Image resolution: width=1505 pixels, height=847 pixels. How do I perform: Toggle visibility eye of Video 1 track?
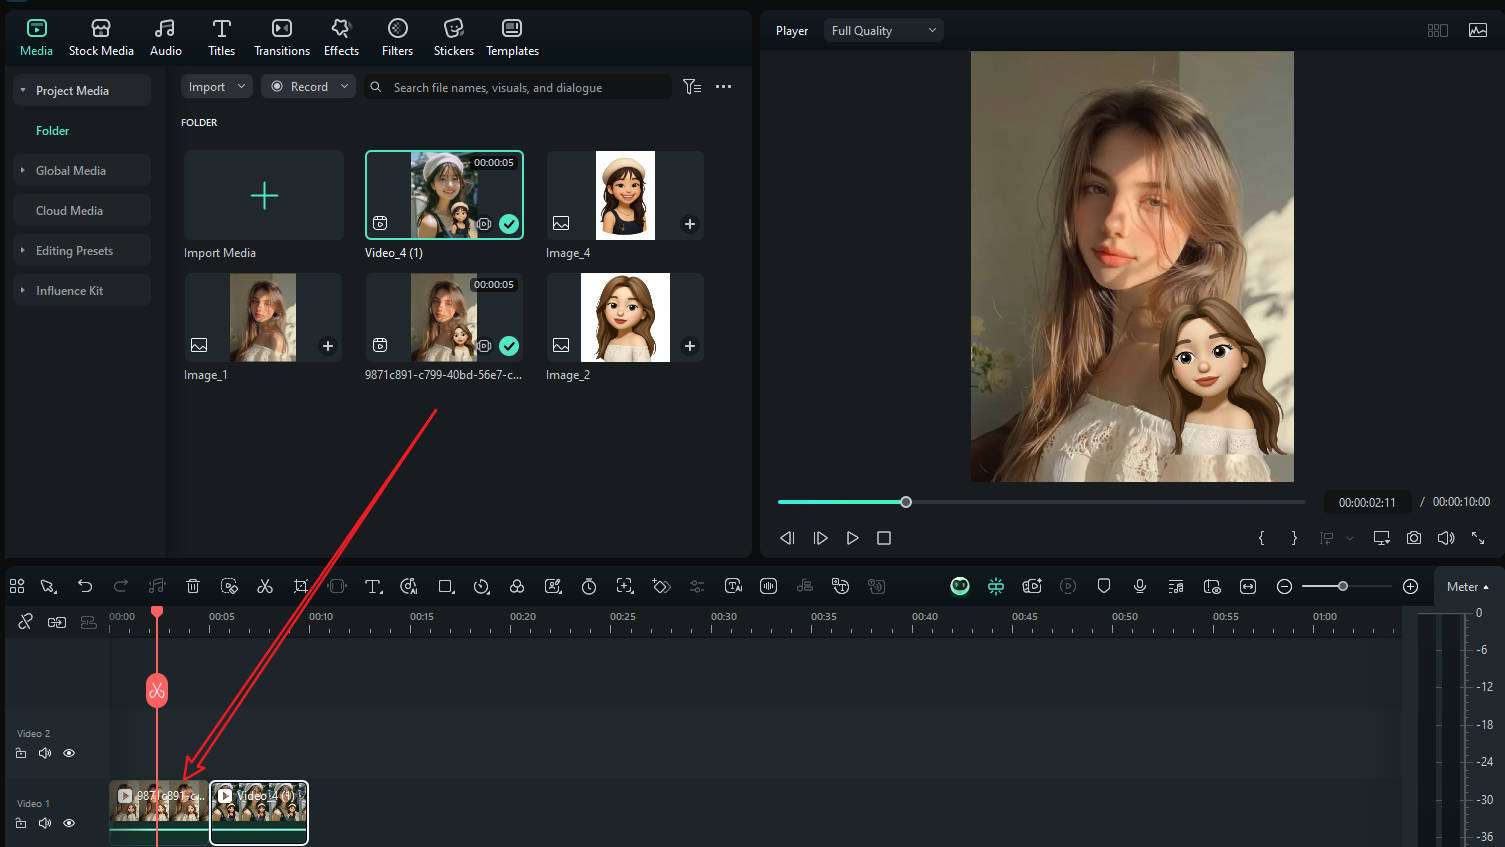pos(69,823)
